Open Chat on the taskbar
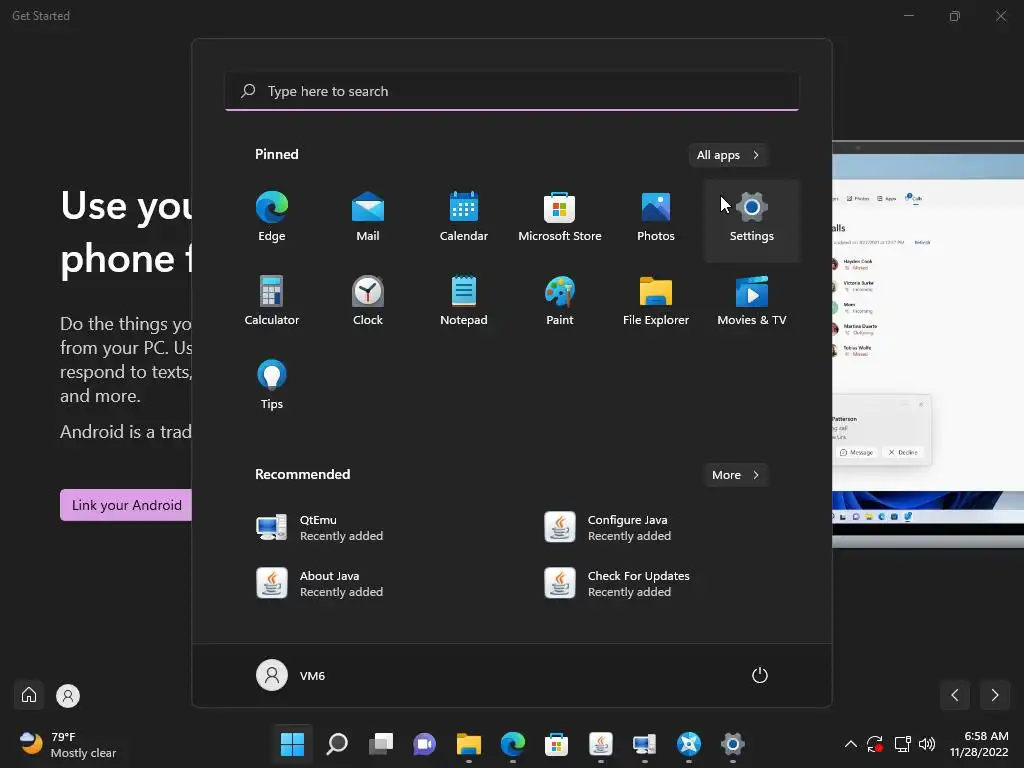This screenshot has height=768, width=1024. (x=424, y=744)
